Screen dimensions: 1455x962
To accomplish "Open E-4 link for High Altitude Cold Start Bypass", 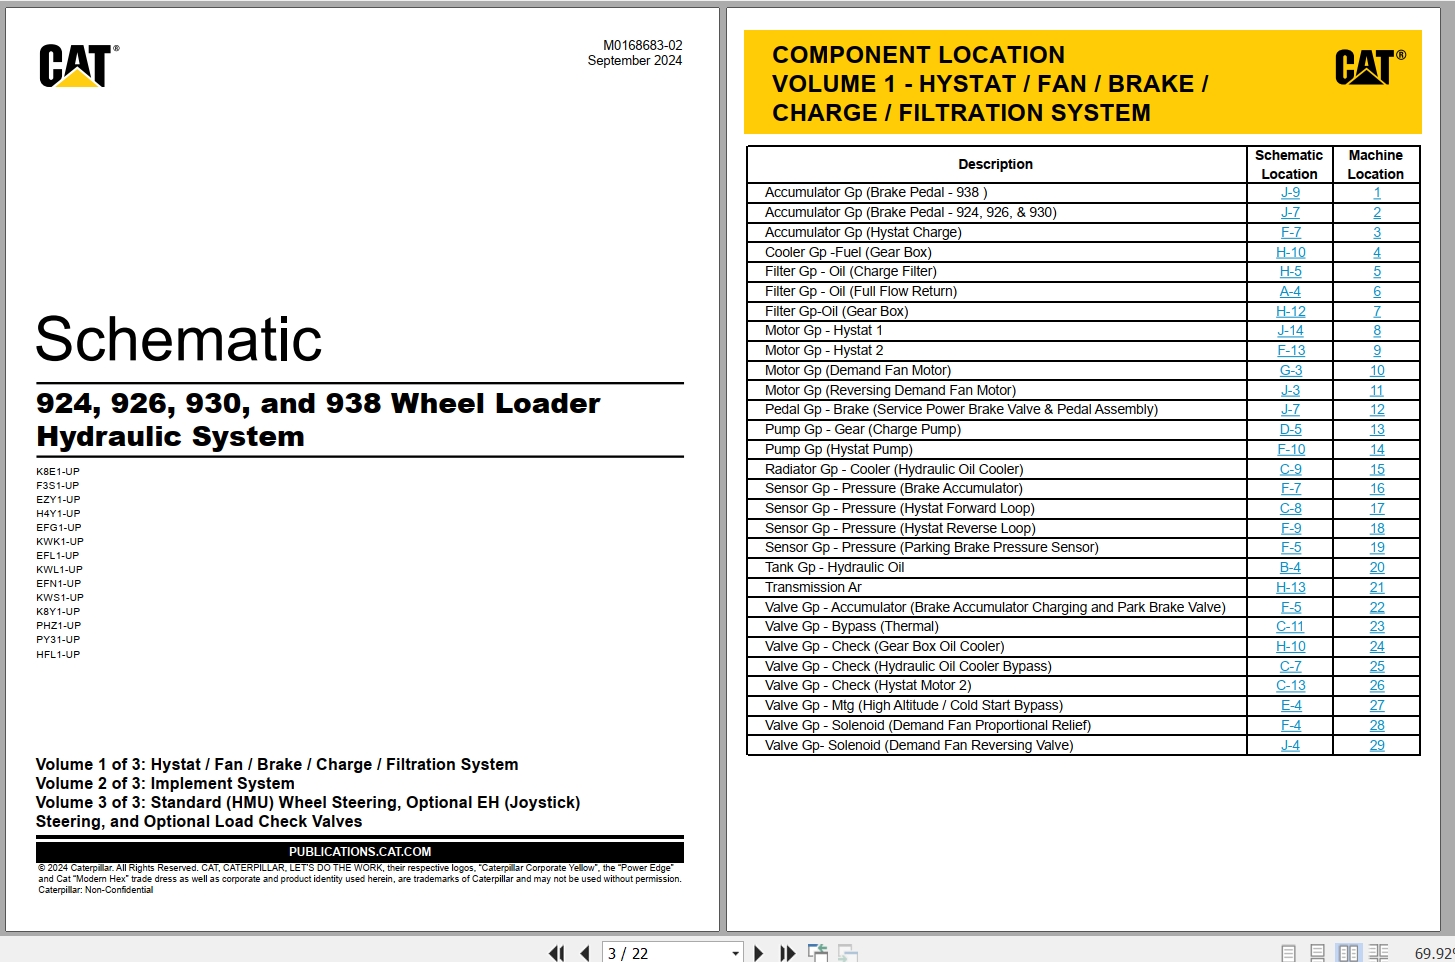I will click(x=1291, y=705).
